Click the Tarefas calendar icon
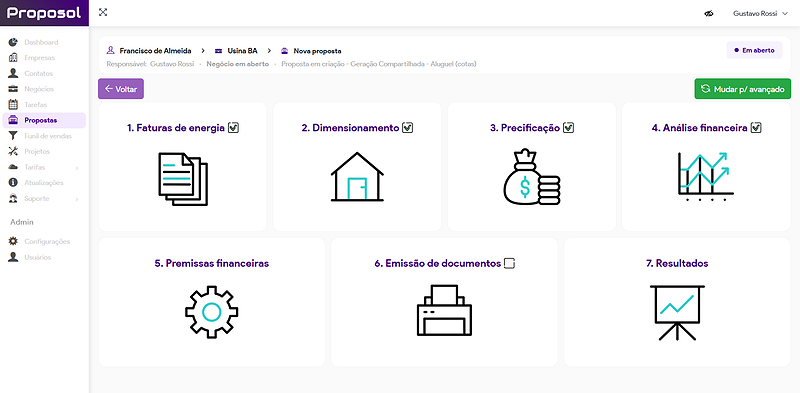Viewport: 800px width, 393px height. click(x=14, y=105)
